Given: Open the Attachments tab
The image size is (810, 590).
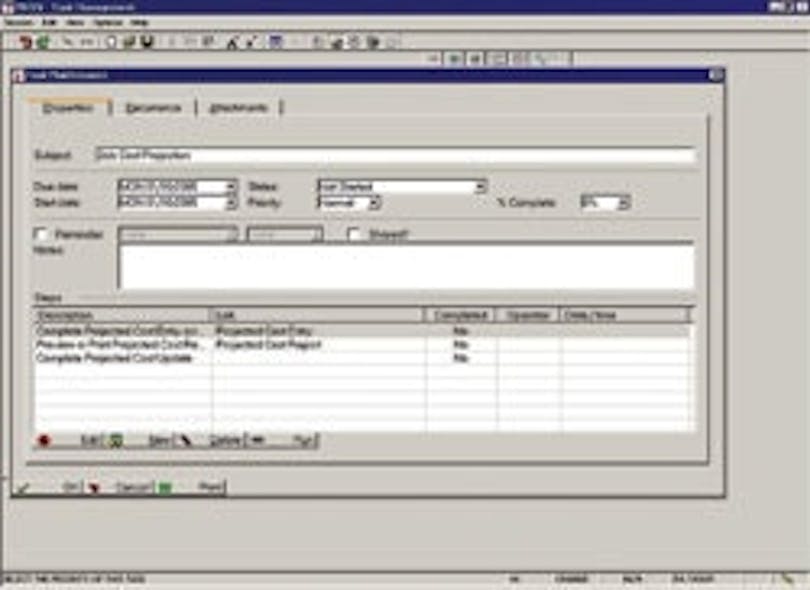Looking at the screenshot, I should [238, 108].
